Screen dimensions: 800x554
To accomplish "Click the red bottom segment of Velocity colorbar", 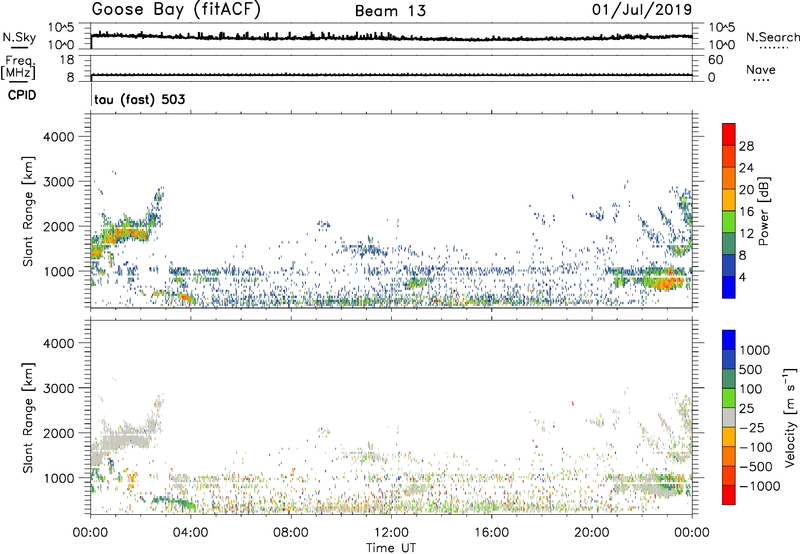I will click(729, 495).
